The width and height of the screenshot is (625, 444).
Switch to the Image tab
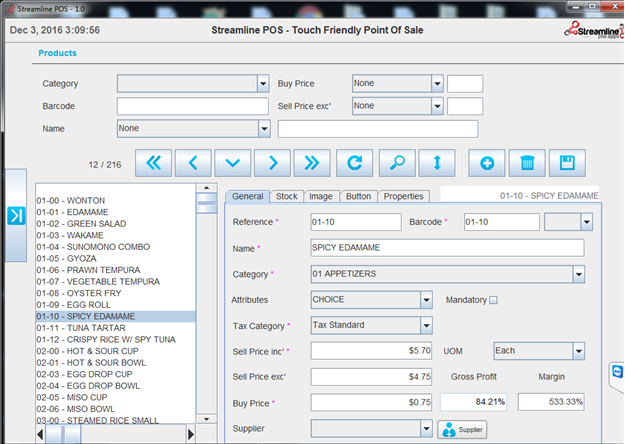click(x=321, y=196)
